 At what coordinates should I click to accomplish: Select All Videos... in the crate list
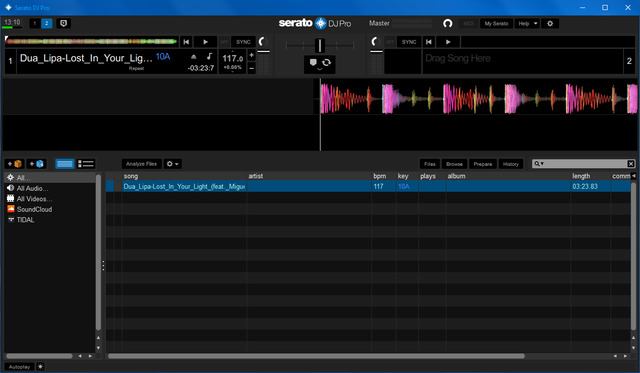(x=50, y=199)
